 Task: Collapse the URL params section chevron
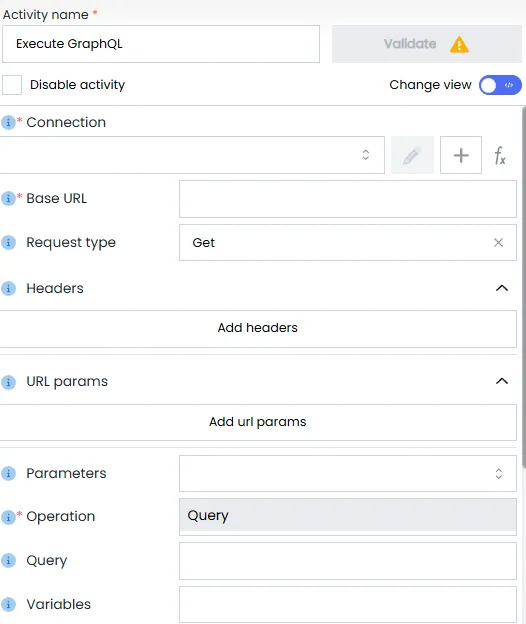tap(502, 381)
